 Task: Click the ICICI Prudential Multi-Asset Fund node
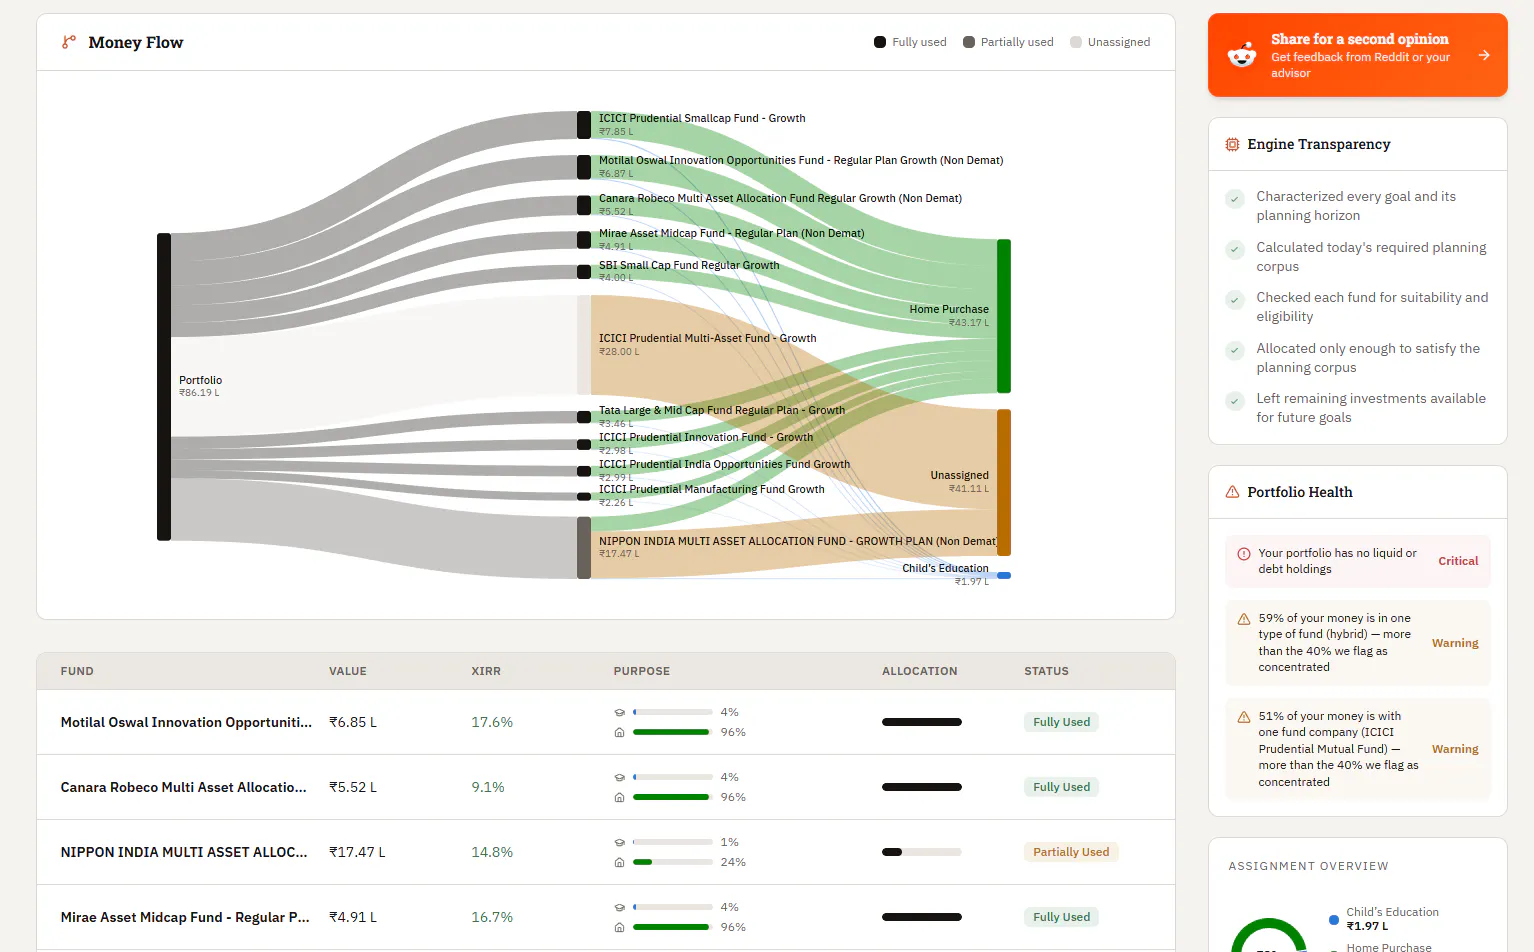[x=584, y=345]
